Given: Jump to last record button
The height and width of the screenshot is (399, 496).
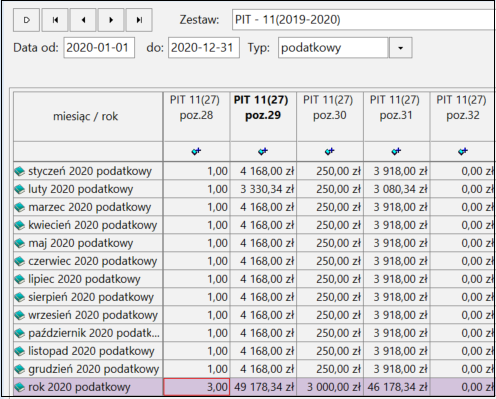Looking at the screenshot, I should coord(139,20).
